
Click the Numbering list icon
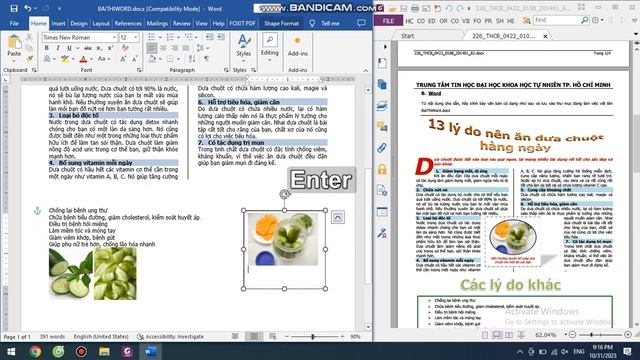(170, 37)
